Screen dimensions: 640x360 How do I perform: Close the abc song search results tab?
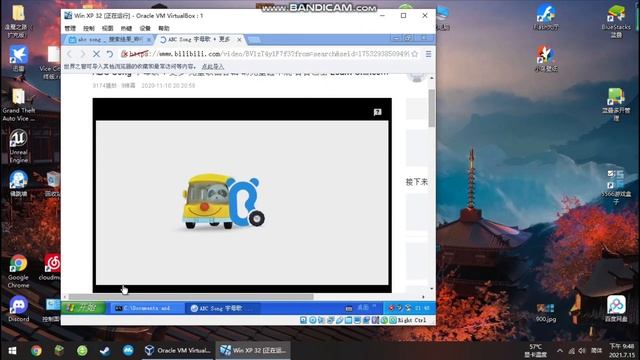[149, 40]
